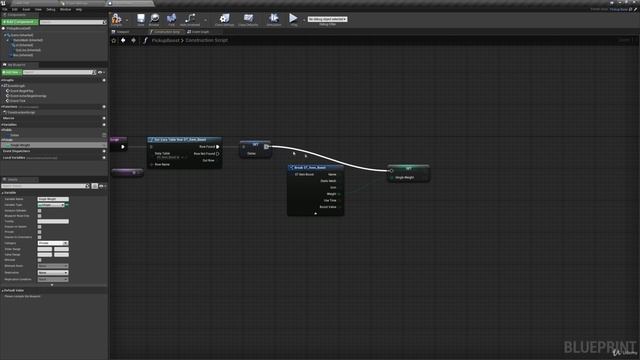Toggle Blueprint Read Only checkbox
The image size is (640, 360).
pyautogui.click(x=40, y=216)
